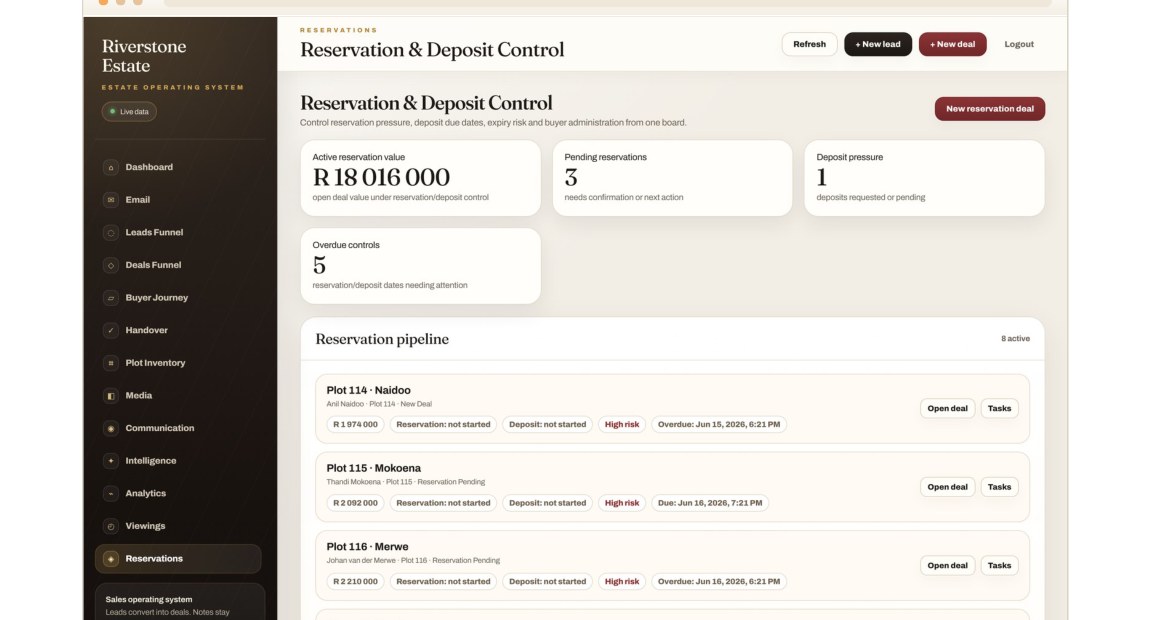The image size is (1150, 620).
Task: Open the Communication section
Action: 178,428
